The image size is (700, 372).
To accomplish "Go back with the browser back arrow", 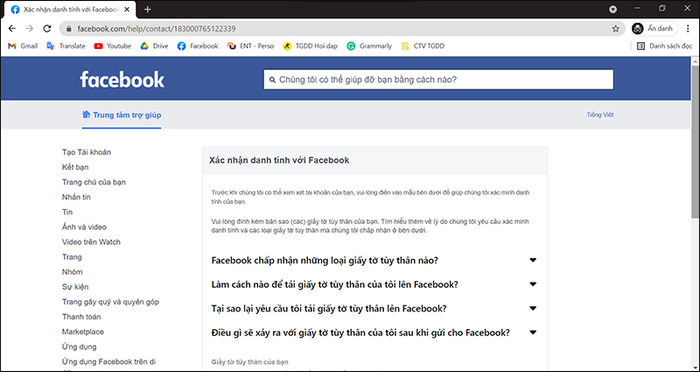I will pos(12,29).
